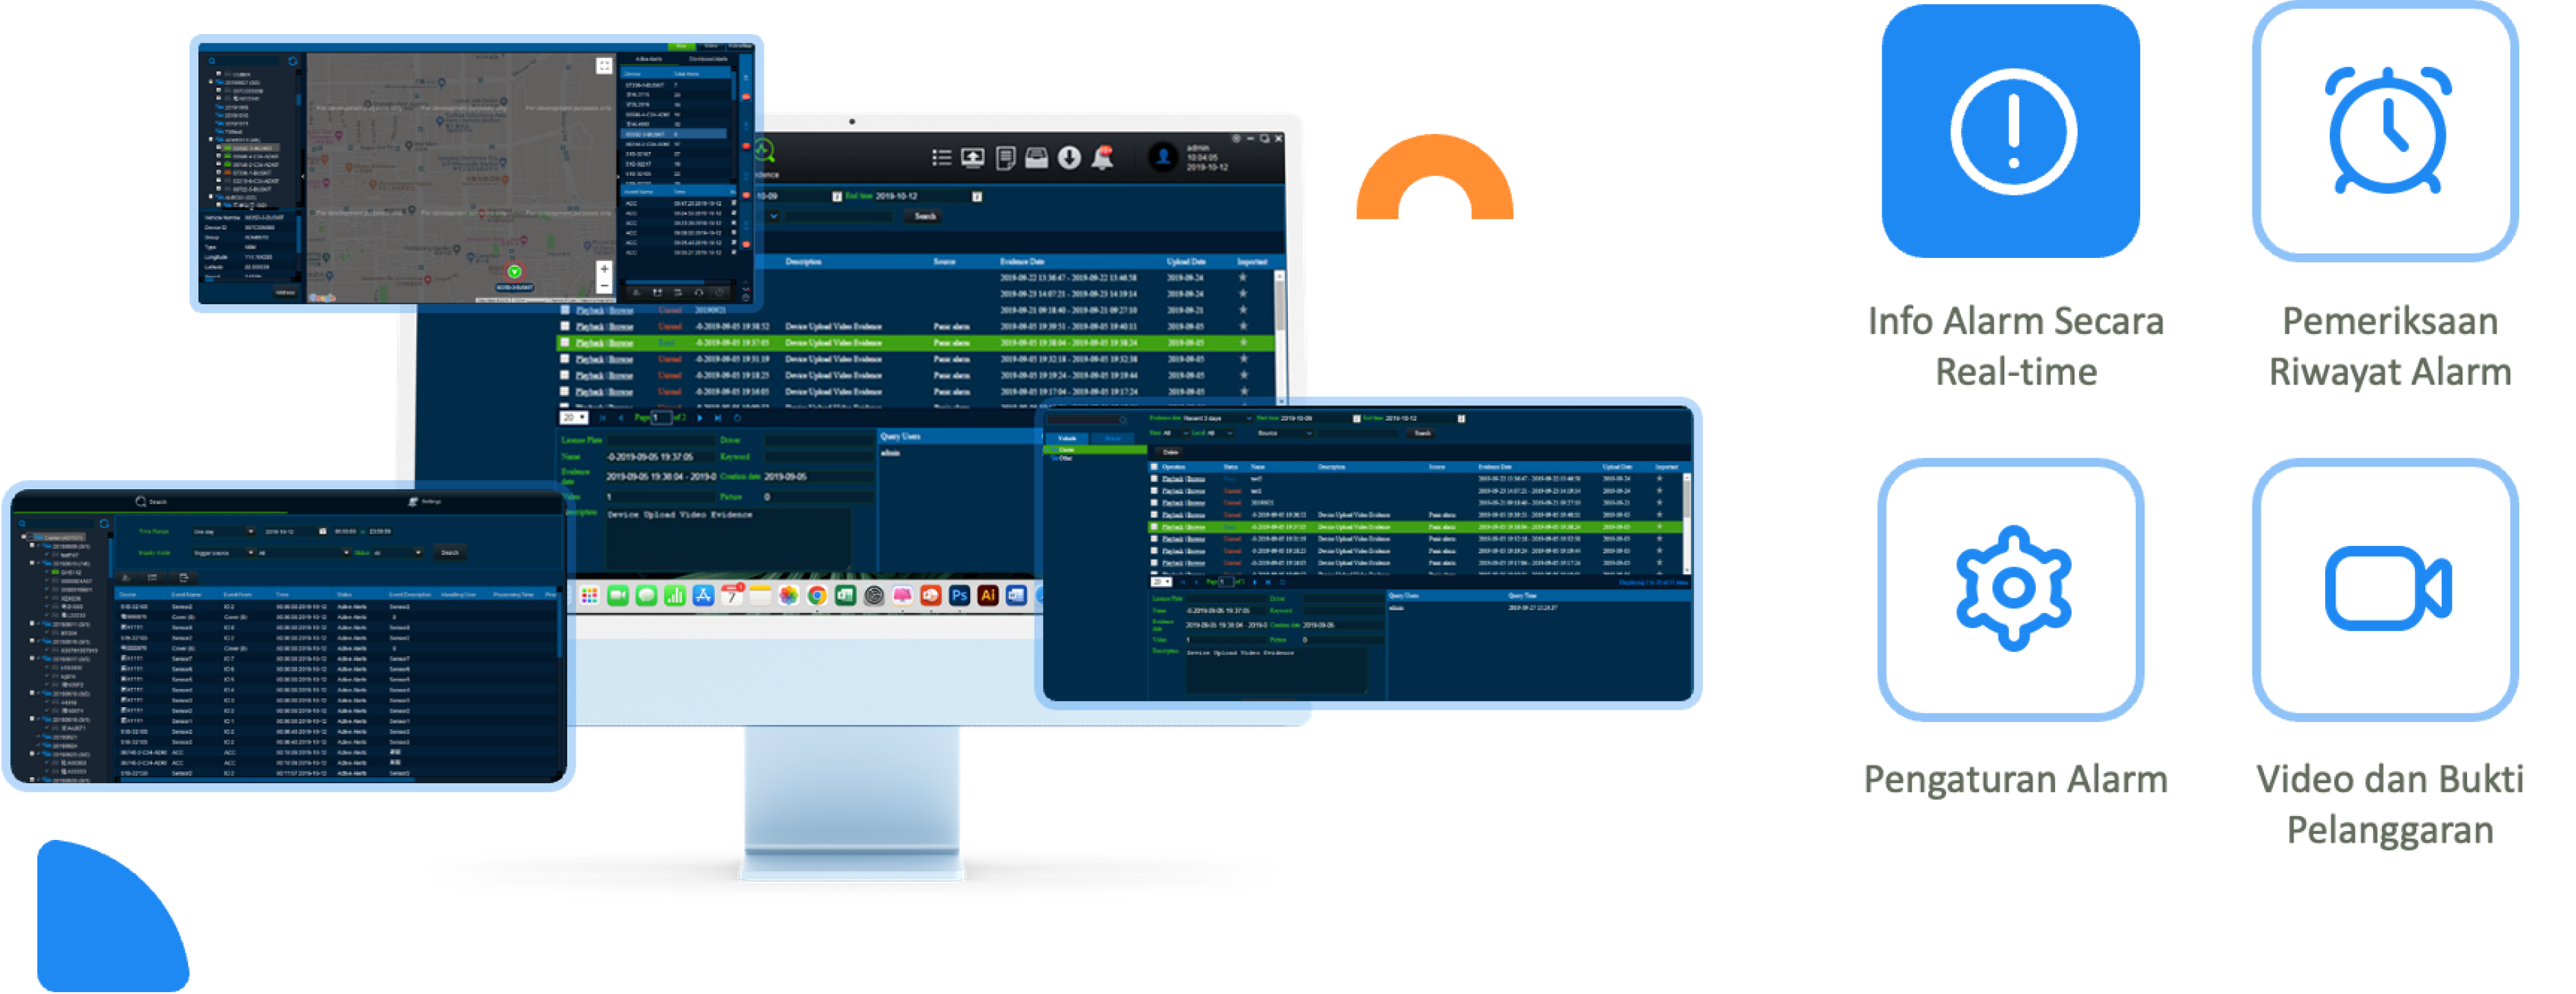The height and width of the screenshot is (994, 2576).
Task: Tick checkbox for the 19:31:19 evidence row
Action: (x=565, y=359)
